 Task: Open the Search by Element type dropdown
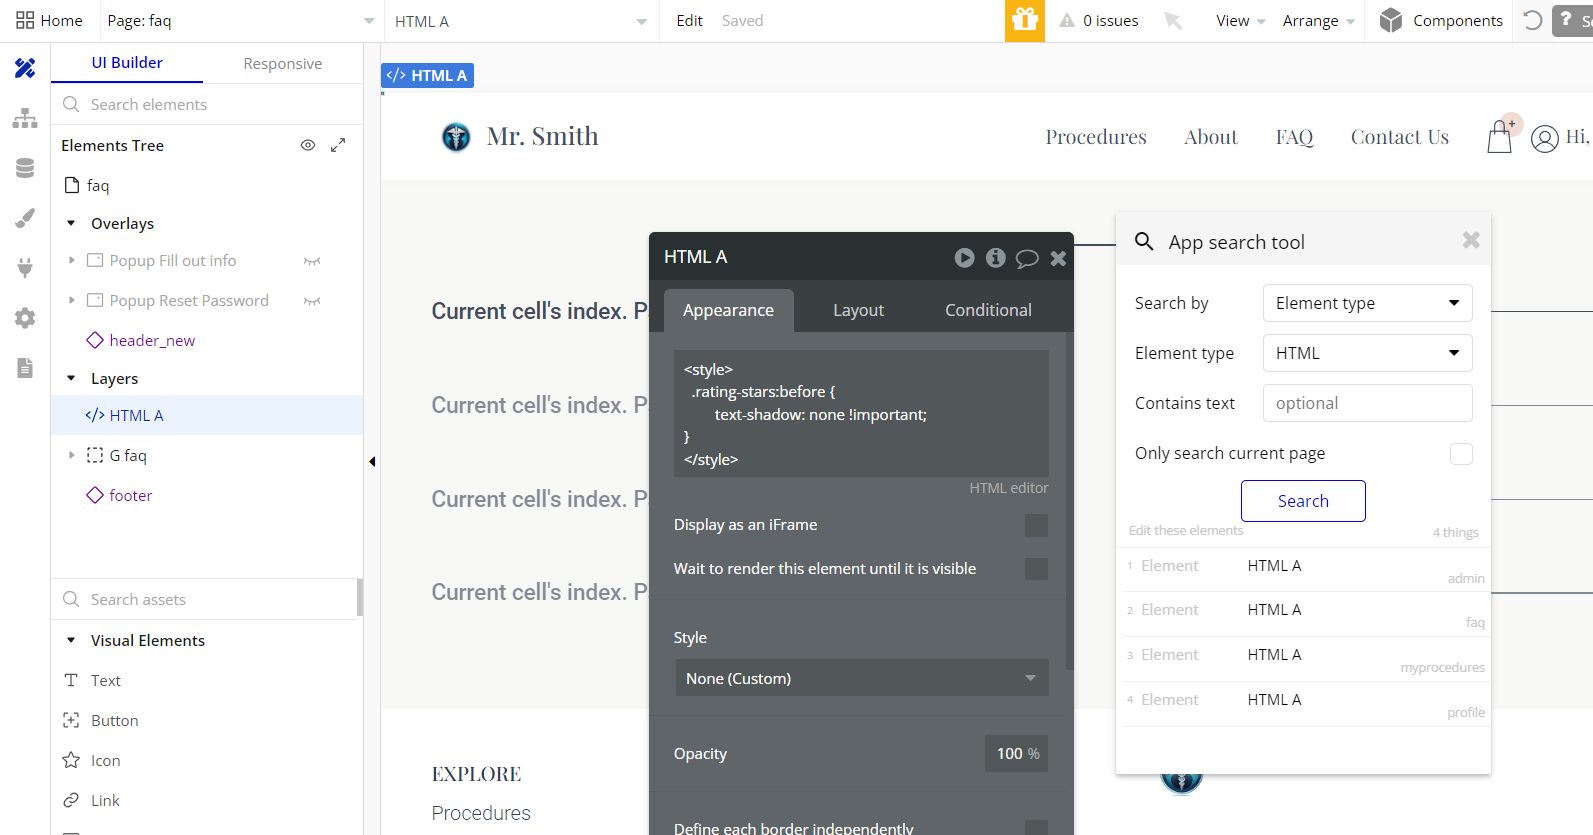point(1367,303)
